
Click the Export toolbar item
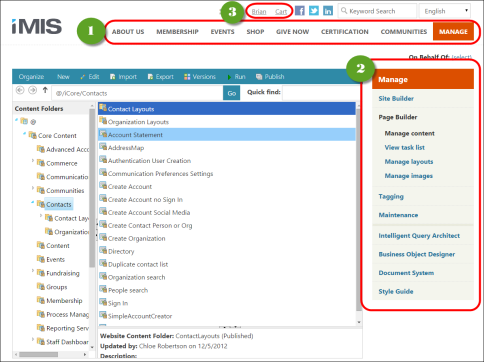161,77
